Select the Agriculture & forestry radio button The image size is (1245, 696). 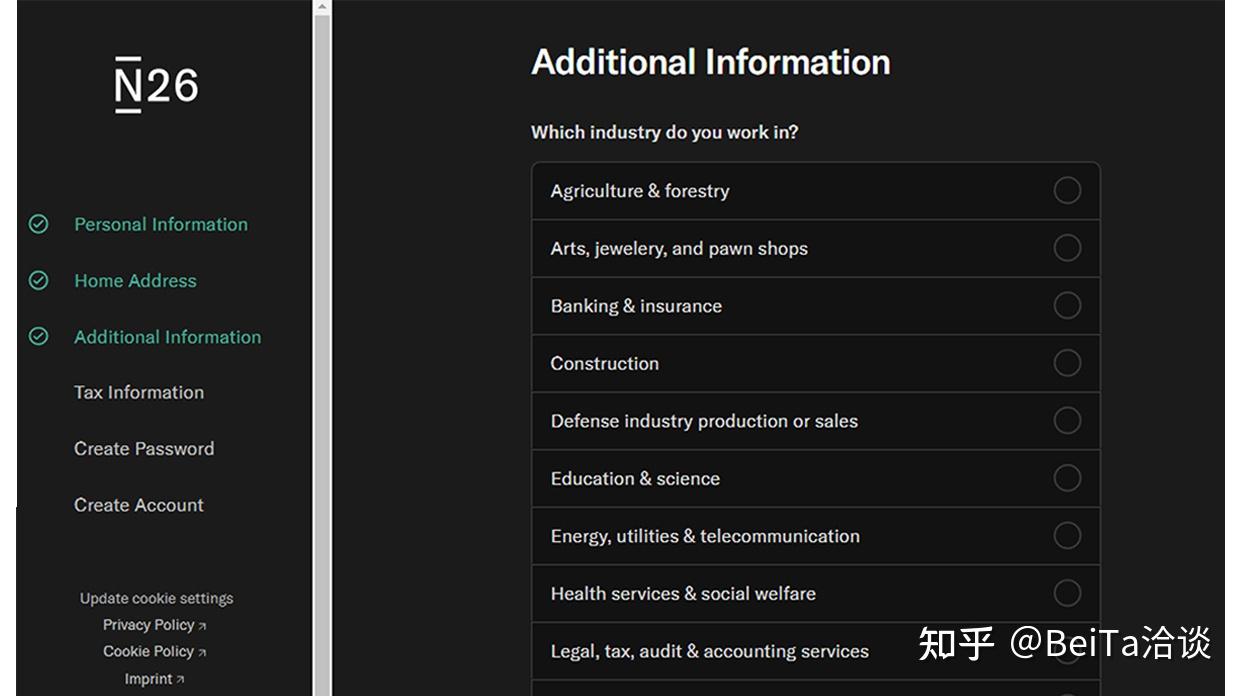click(x=1066, y=189)
